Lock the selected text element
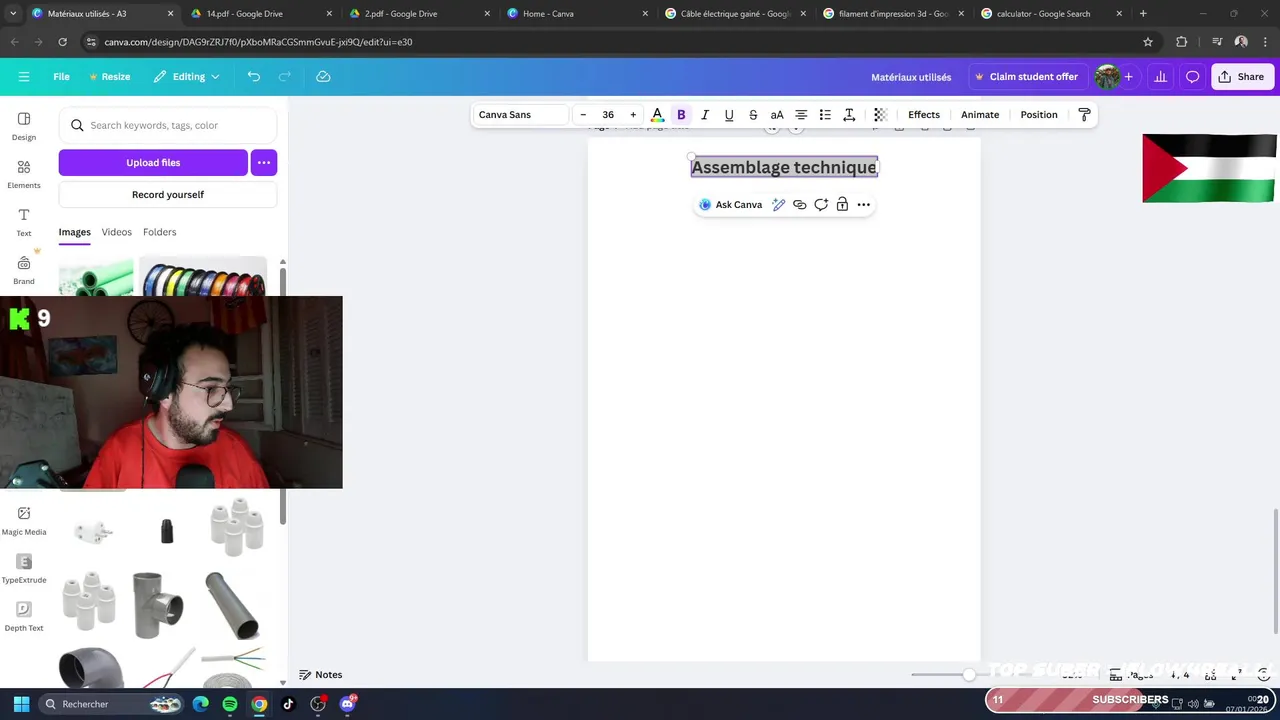The image size is (1280, 720). click(x=842, y=205)
